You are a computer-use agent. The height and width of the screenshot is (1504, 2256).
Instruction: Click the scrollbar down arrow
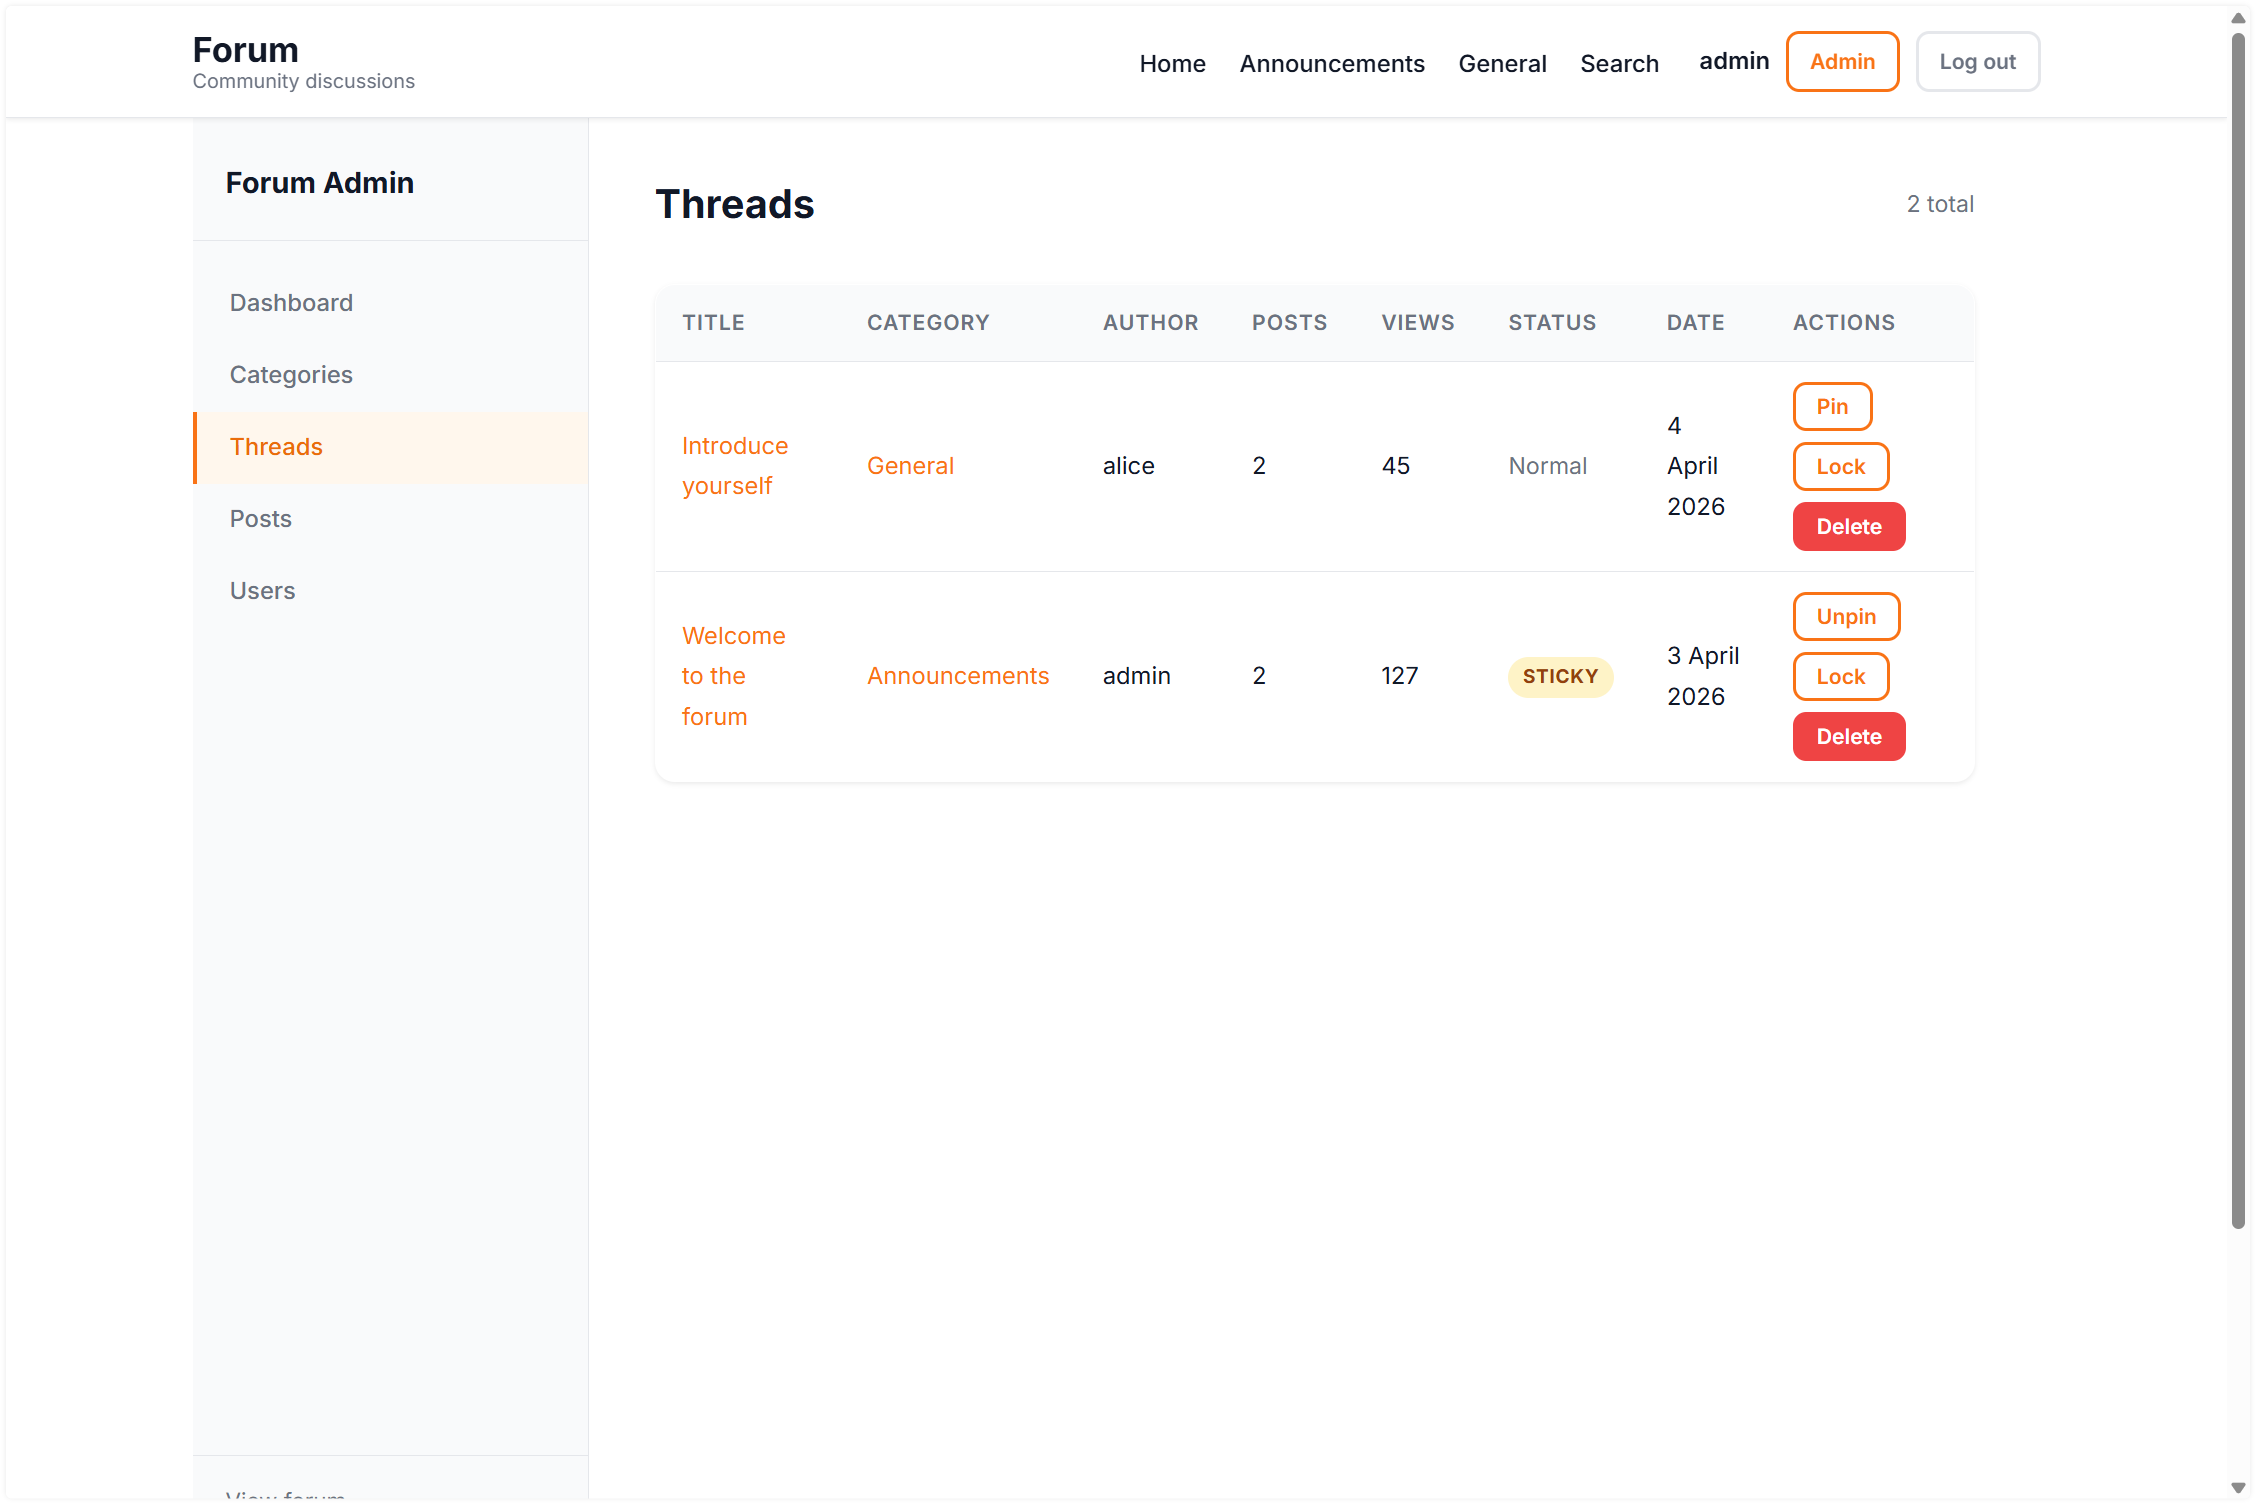2237,1487
